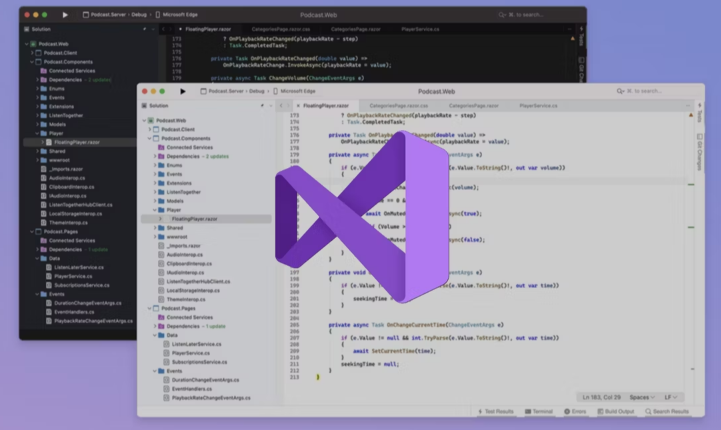This screenshot has width=721, height=430.
Task: Expand the Enums folder arrow in light window
Action: [155, 166]
